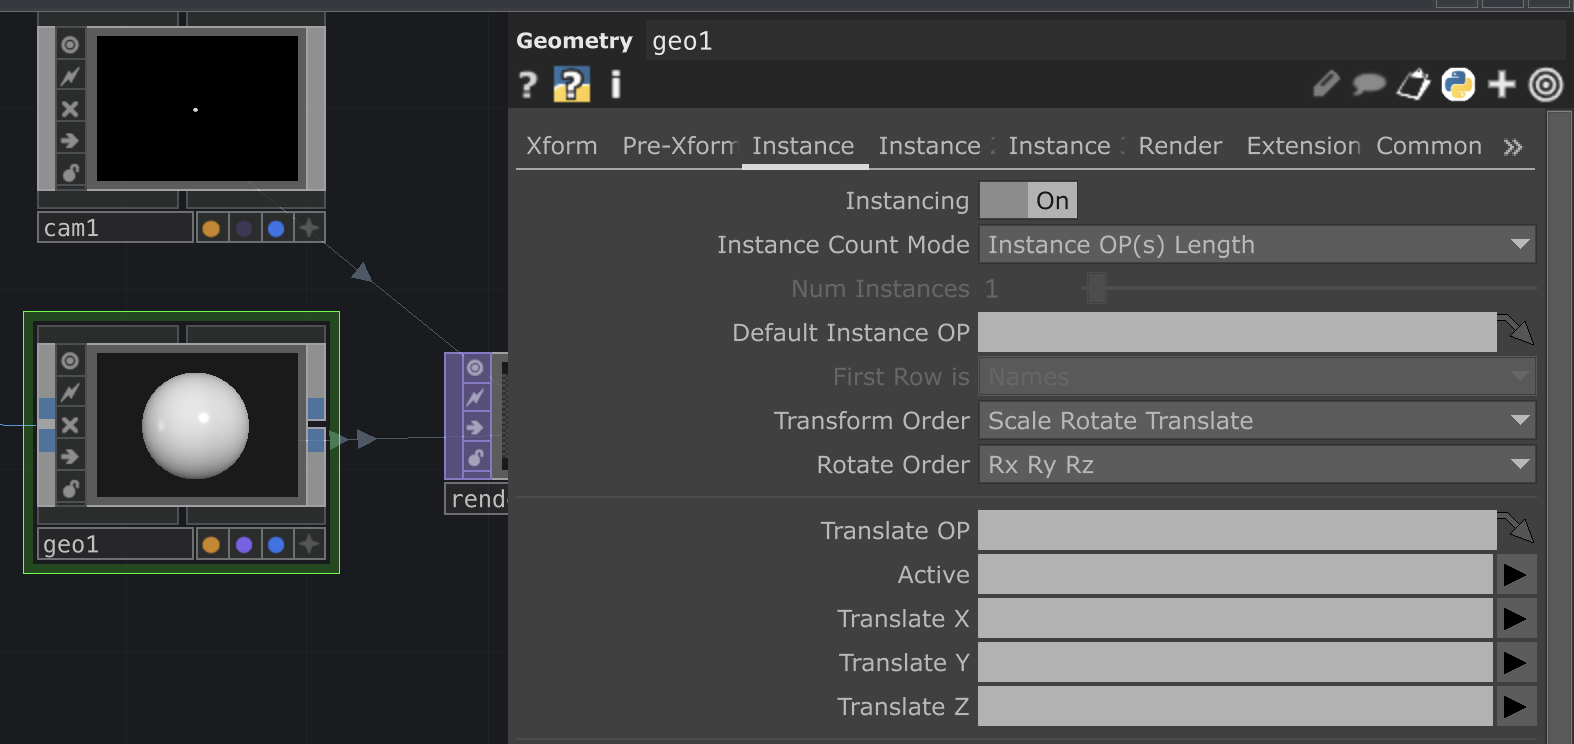Viewport: 1574px width, 744px height.
Task: Open the Python help icon beside the question mark
Action: (571, 85)
